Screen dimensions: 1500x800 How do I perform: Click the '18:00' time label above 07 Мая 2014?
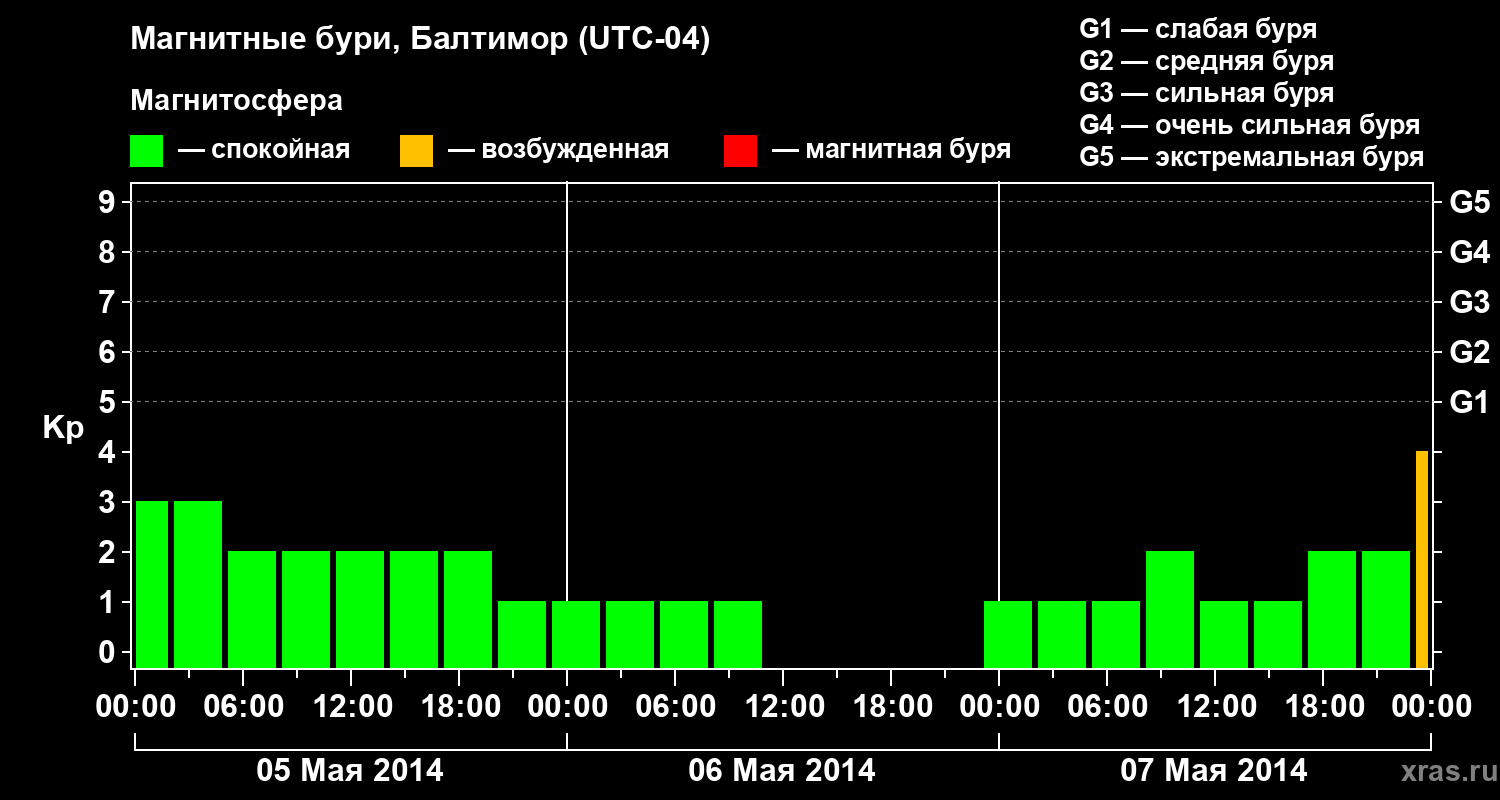(1323, 706)
